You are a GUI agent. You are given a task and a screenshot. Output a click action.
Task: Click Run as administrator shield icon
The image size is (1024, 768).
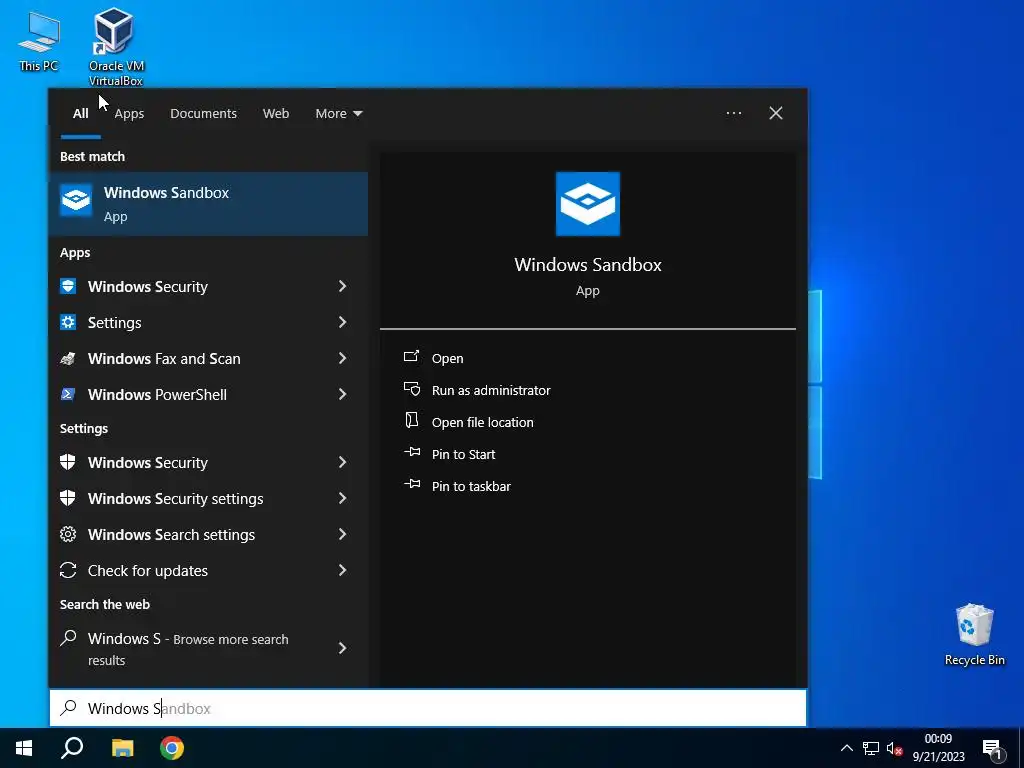(x=411, y=389)
